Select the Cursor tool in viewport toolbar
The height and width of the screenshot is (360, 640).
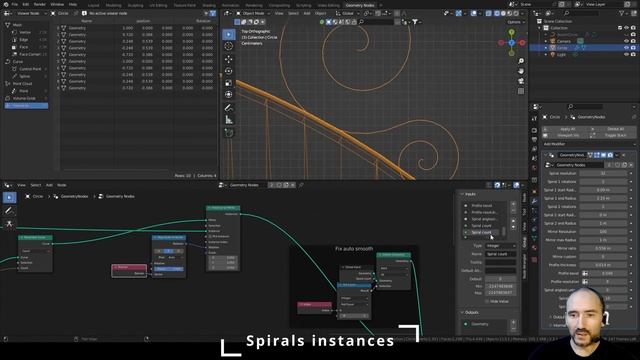click(x=229, y=46)
